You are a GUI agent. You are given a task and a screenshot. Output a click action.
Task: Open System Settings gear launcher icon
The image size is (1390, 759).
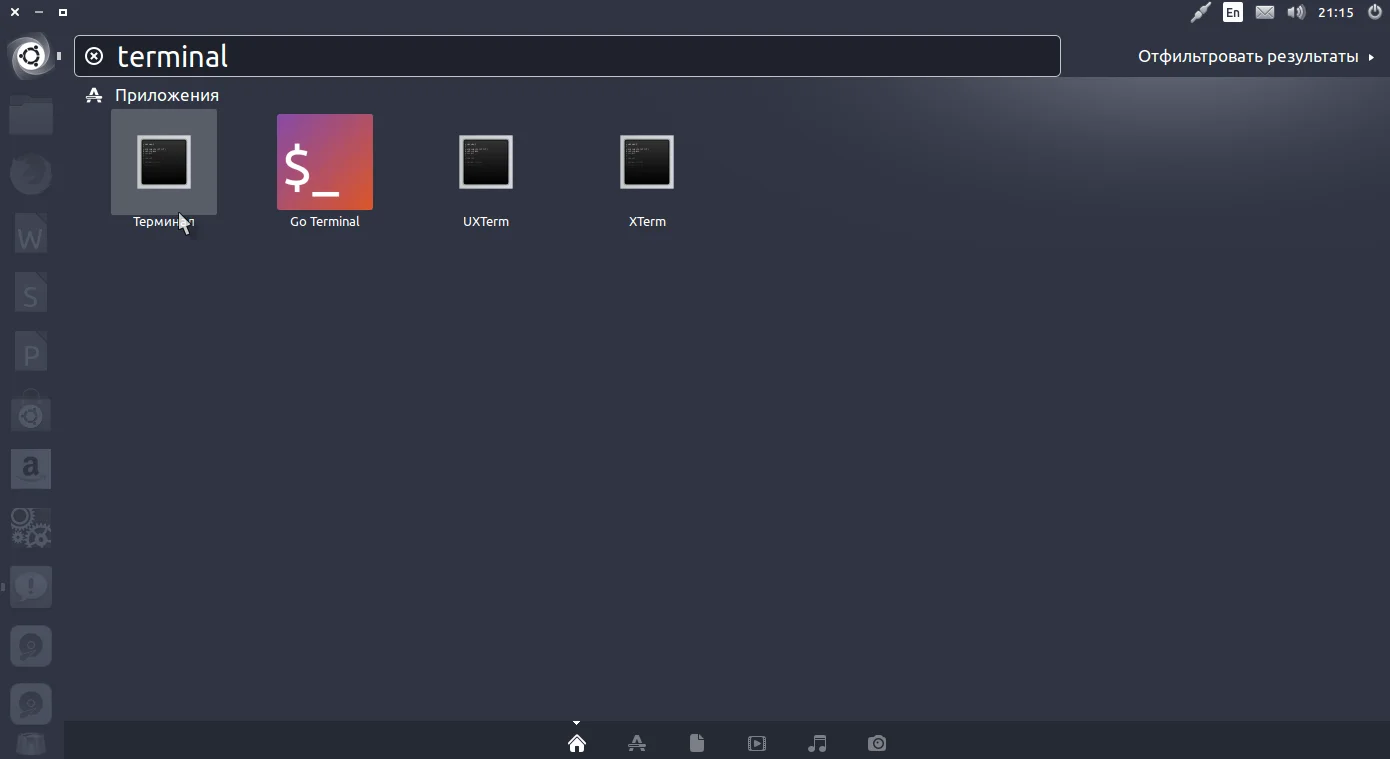pos(31,528)
